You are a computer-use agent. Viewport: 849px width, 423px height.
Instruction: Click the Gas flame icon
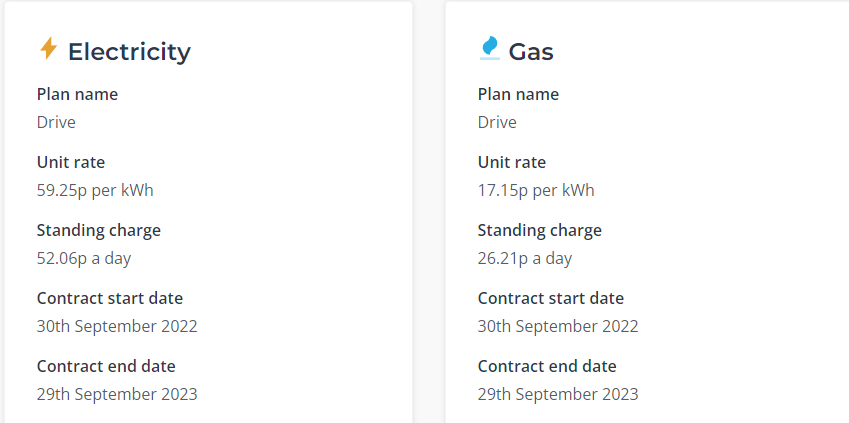click(x=489, y=48)
